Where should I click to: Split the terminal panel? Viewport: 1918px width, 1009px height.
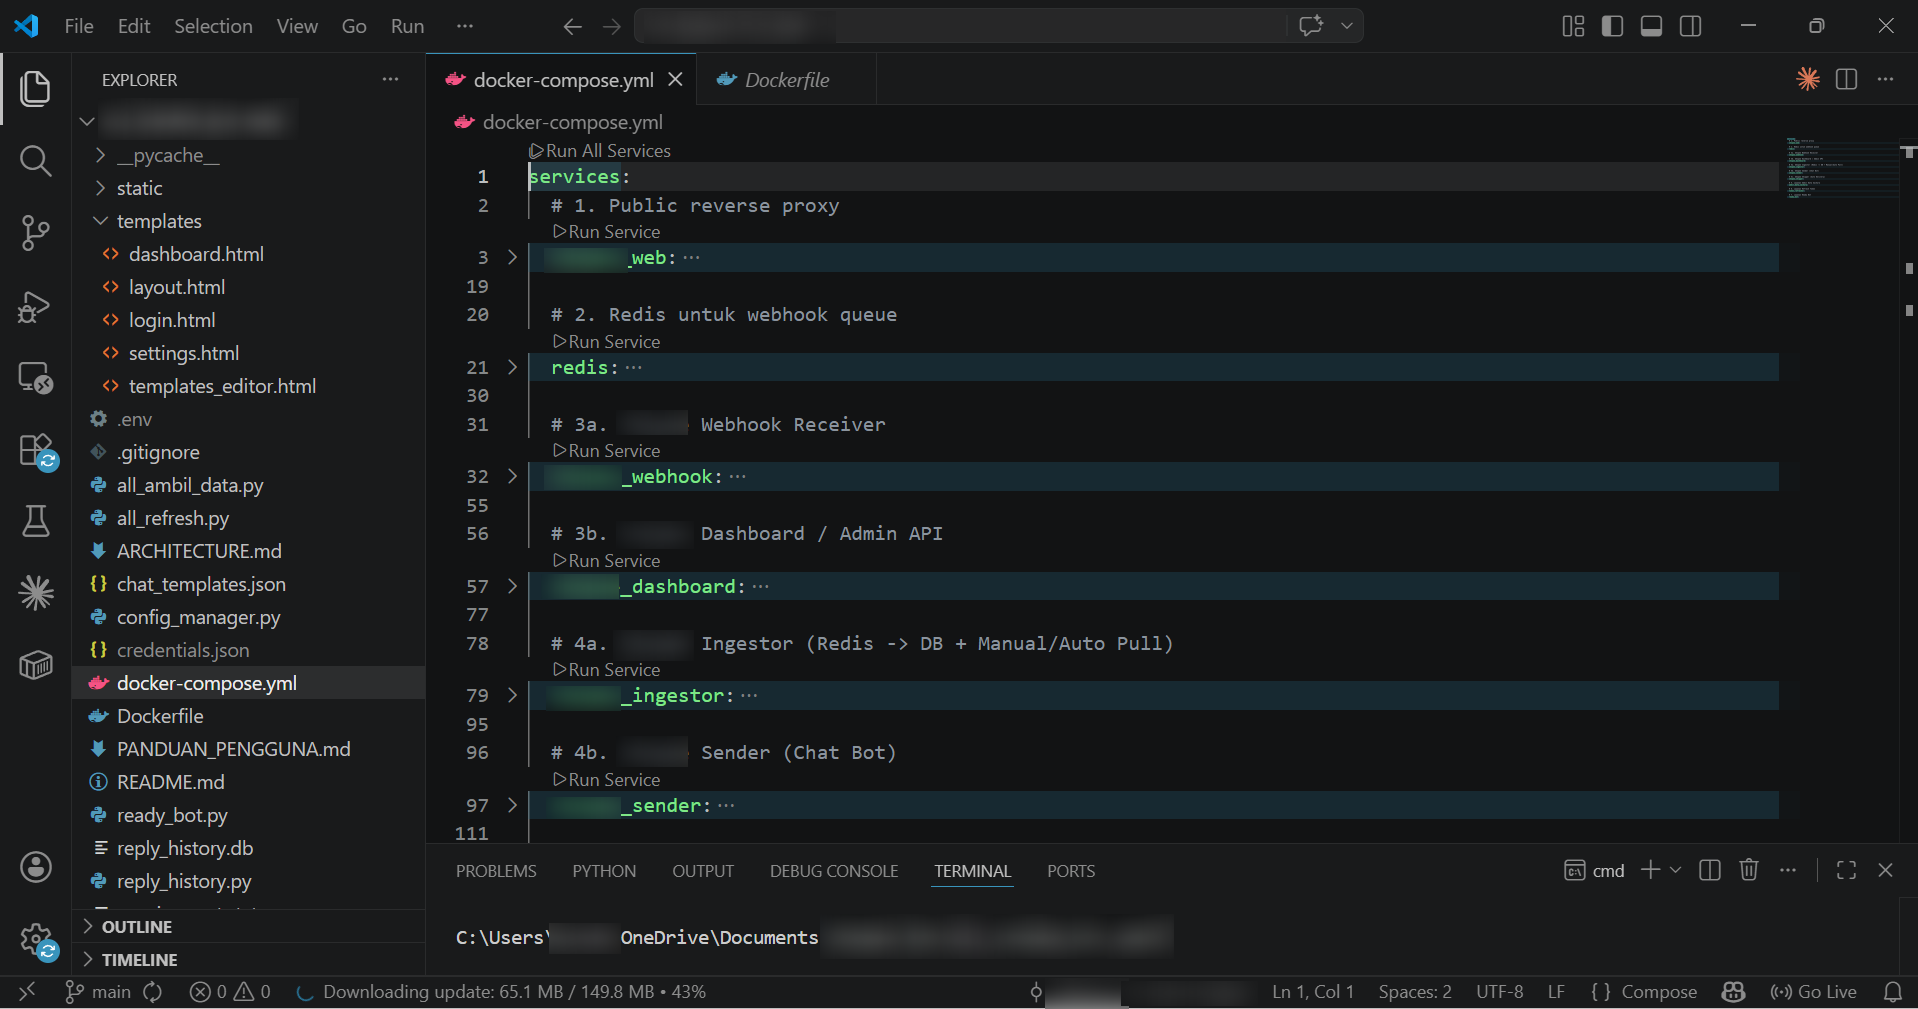coord(1710,870)
